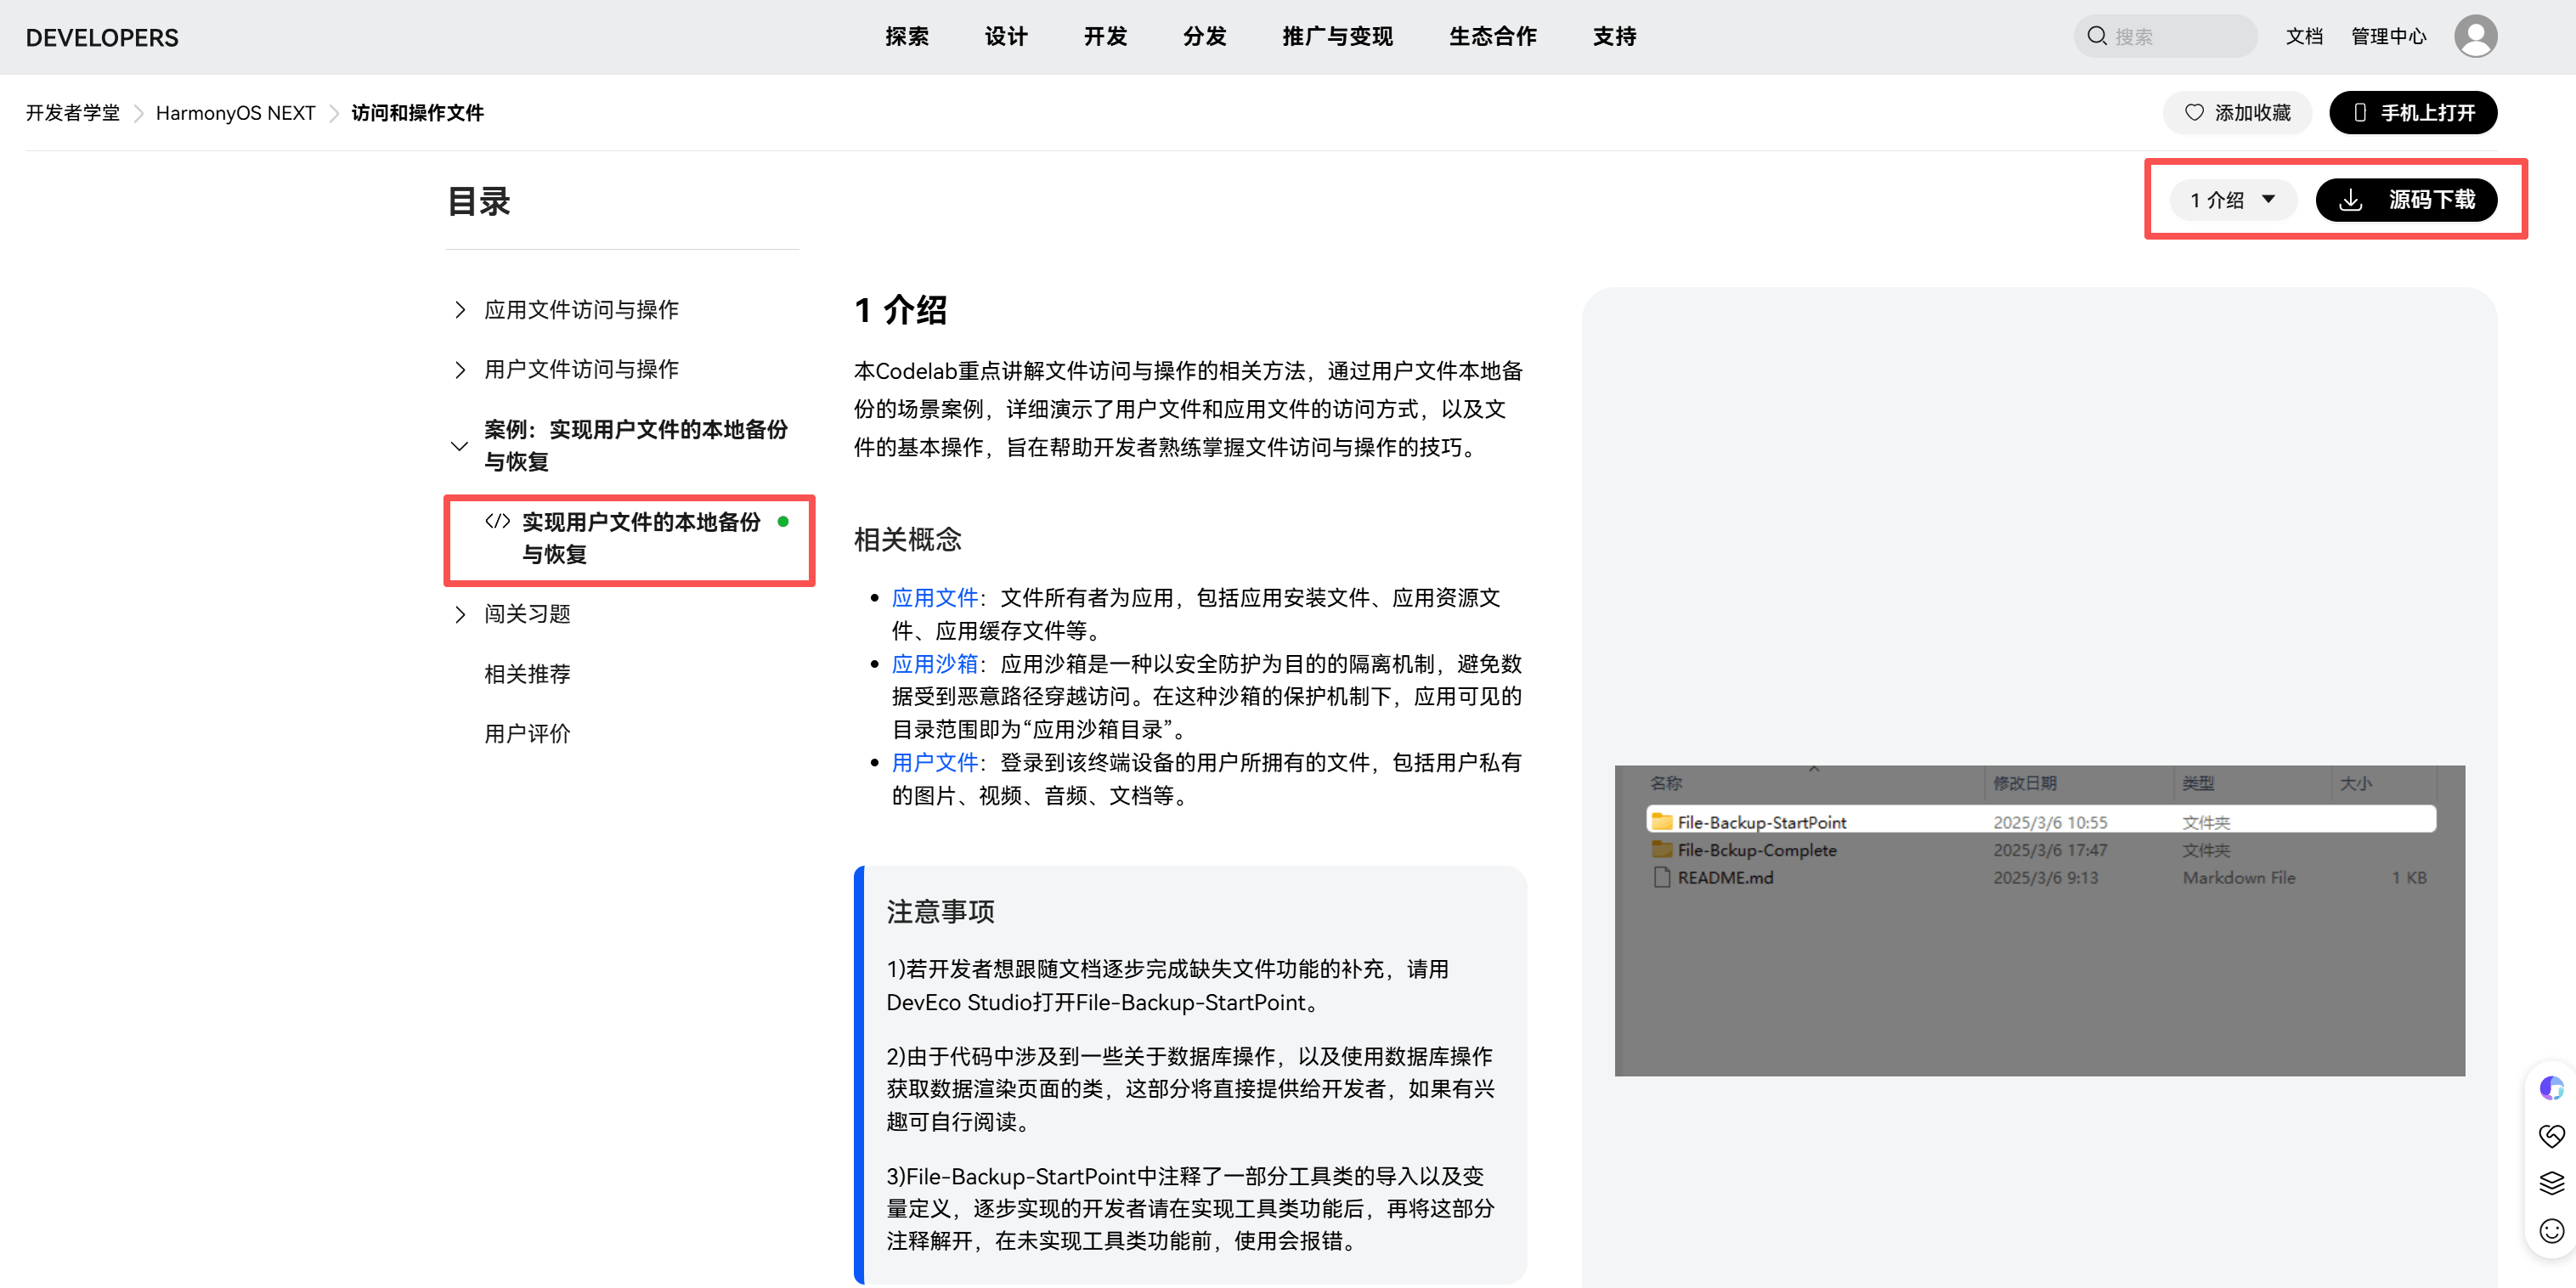Open the 应用沙箱 hyperlink
Image resolution: width=2576 pixels, height=1288 pixels.
(934, 665)
